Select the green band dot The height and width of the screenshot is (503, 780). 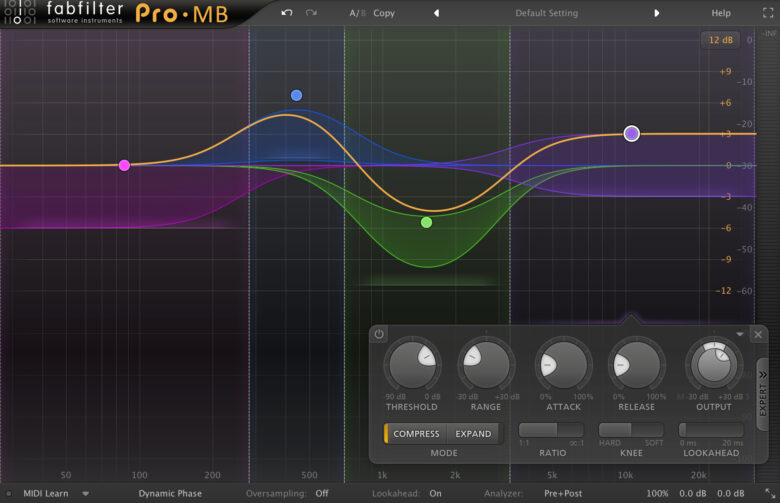(x=426, y=222)
